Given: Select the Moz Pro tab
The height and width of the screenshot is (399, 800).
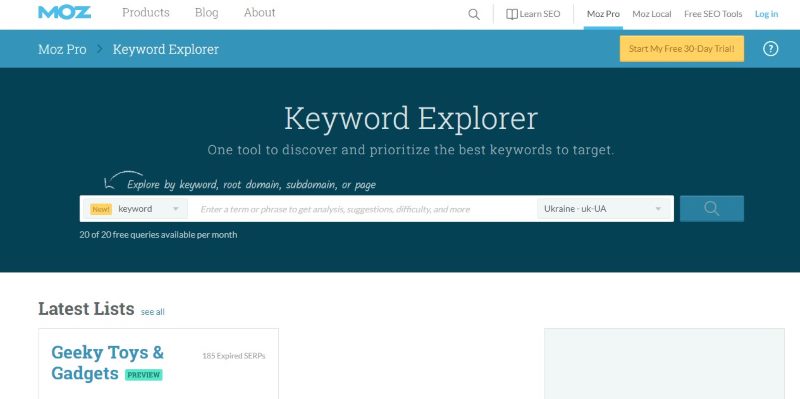Looking at the screenshot, I should [x=603, y=14].
